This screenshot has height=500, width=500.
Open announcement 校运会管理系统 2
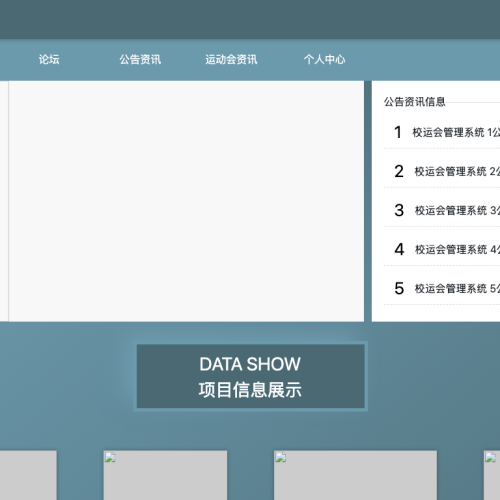click(x=457, y=171)
